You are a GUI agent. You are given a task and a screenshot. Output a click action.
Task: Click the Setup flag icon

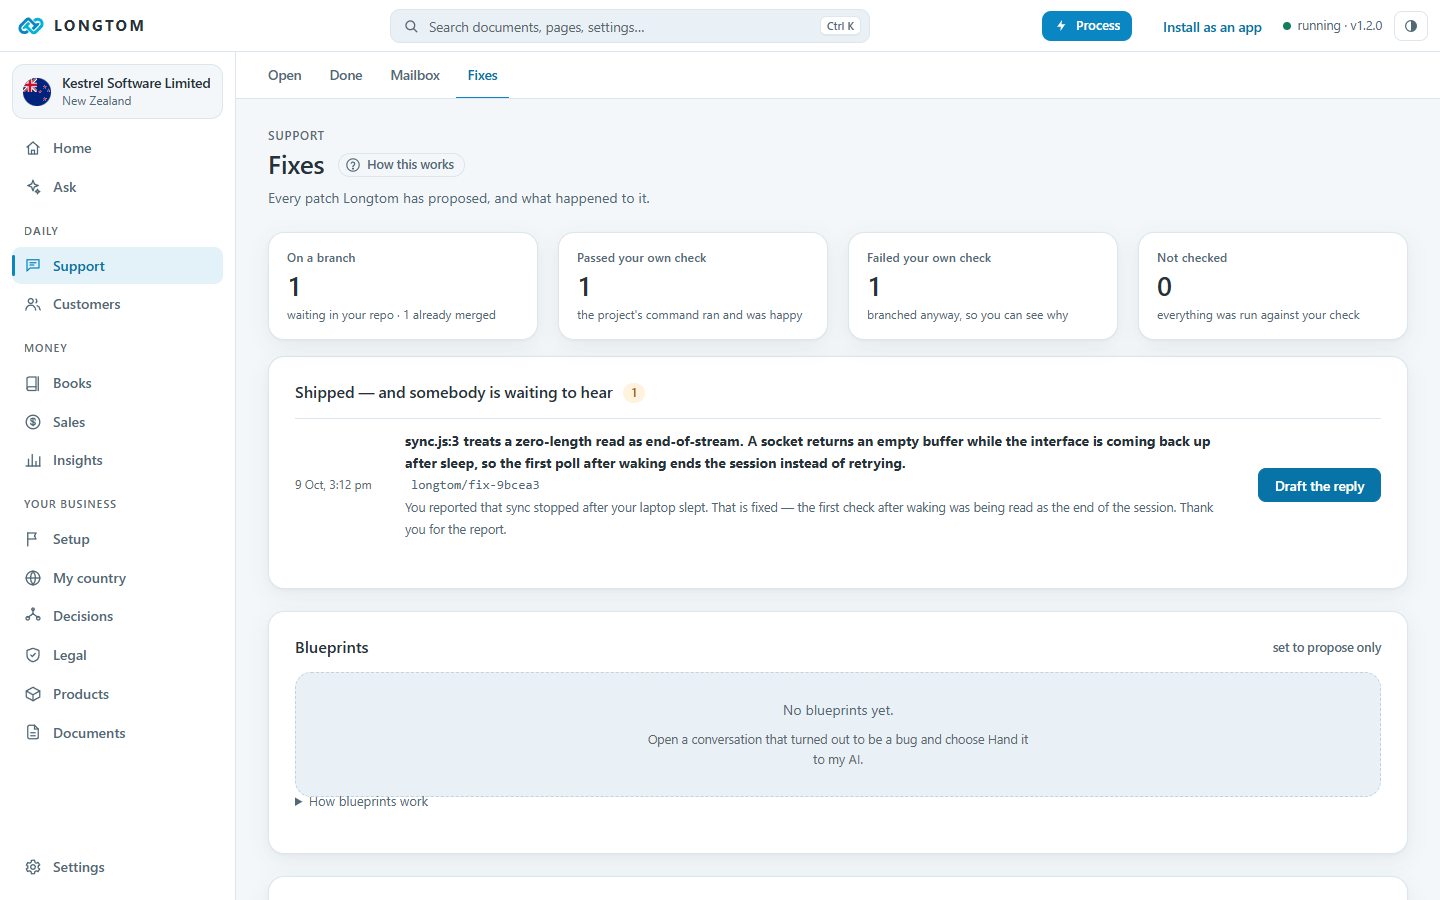(x=33, y=539)
